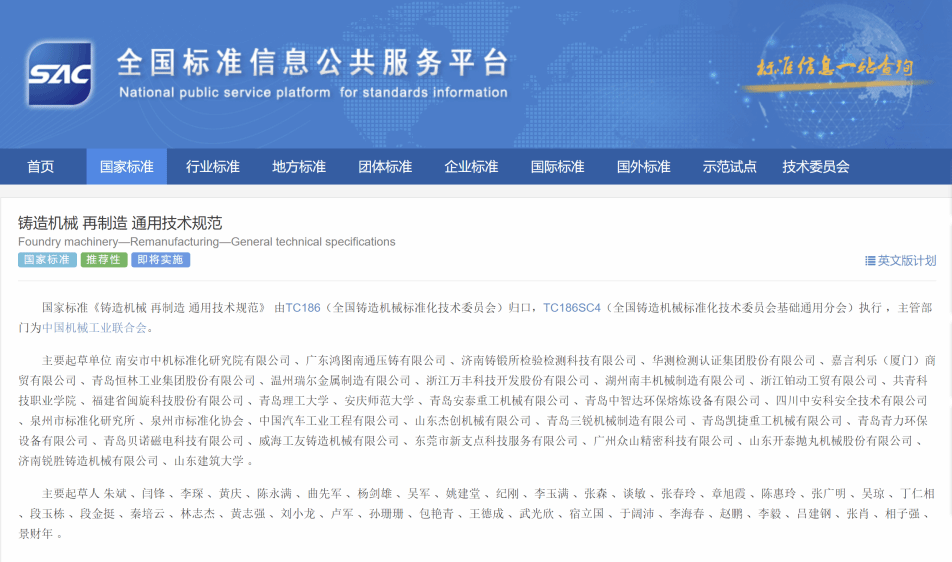
Task: Open 团体标准 navigation item
Action: point(385,167)
